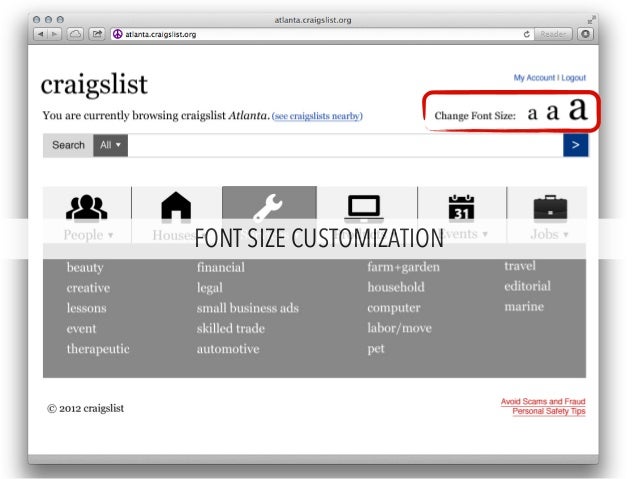Image resolution: width=638 pixels, height=479 pixels.
Task: Select the skilled trade category
Action: [x=231, y=328]
